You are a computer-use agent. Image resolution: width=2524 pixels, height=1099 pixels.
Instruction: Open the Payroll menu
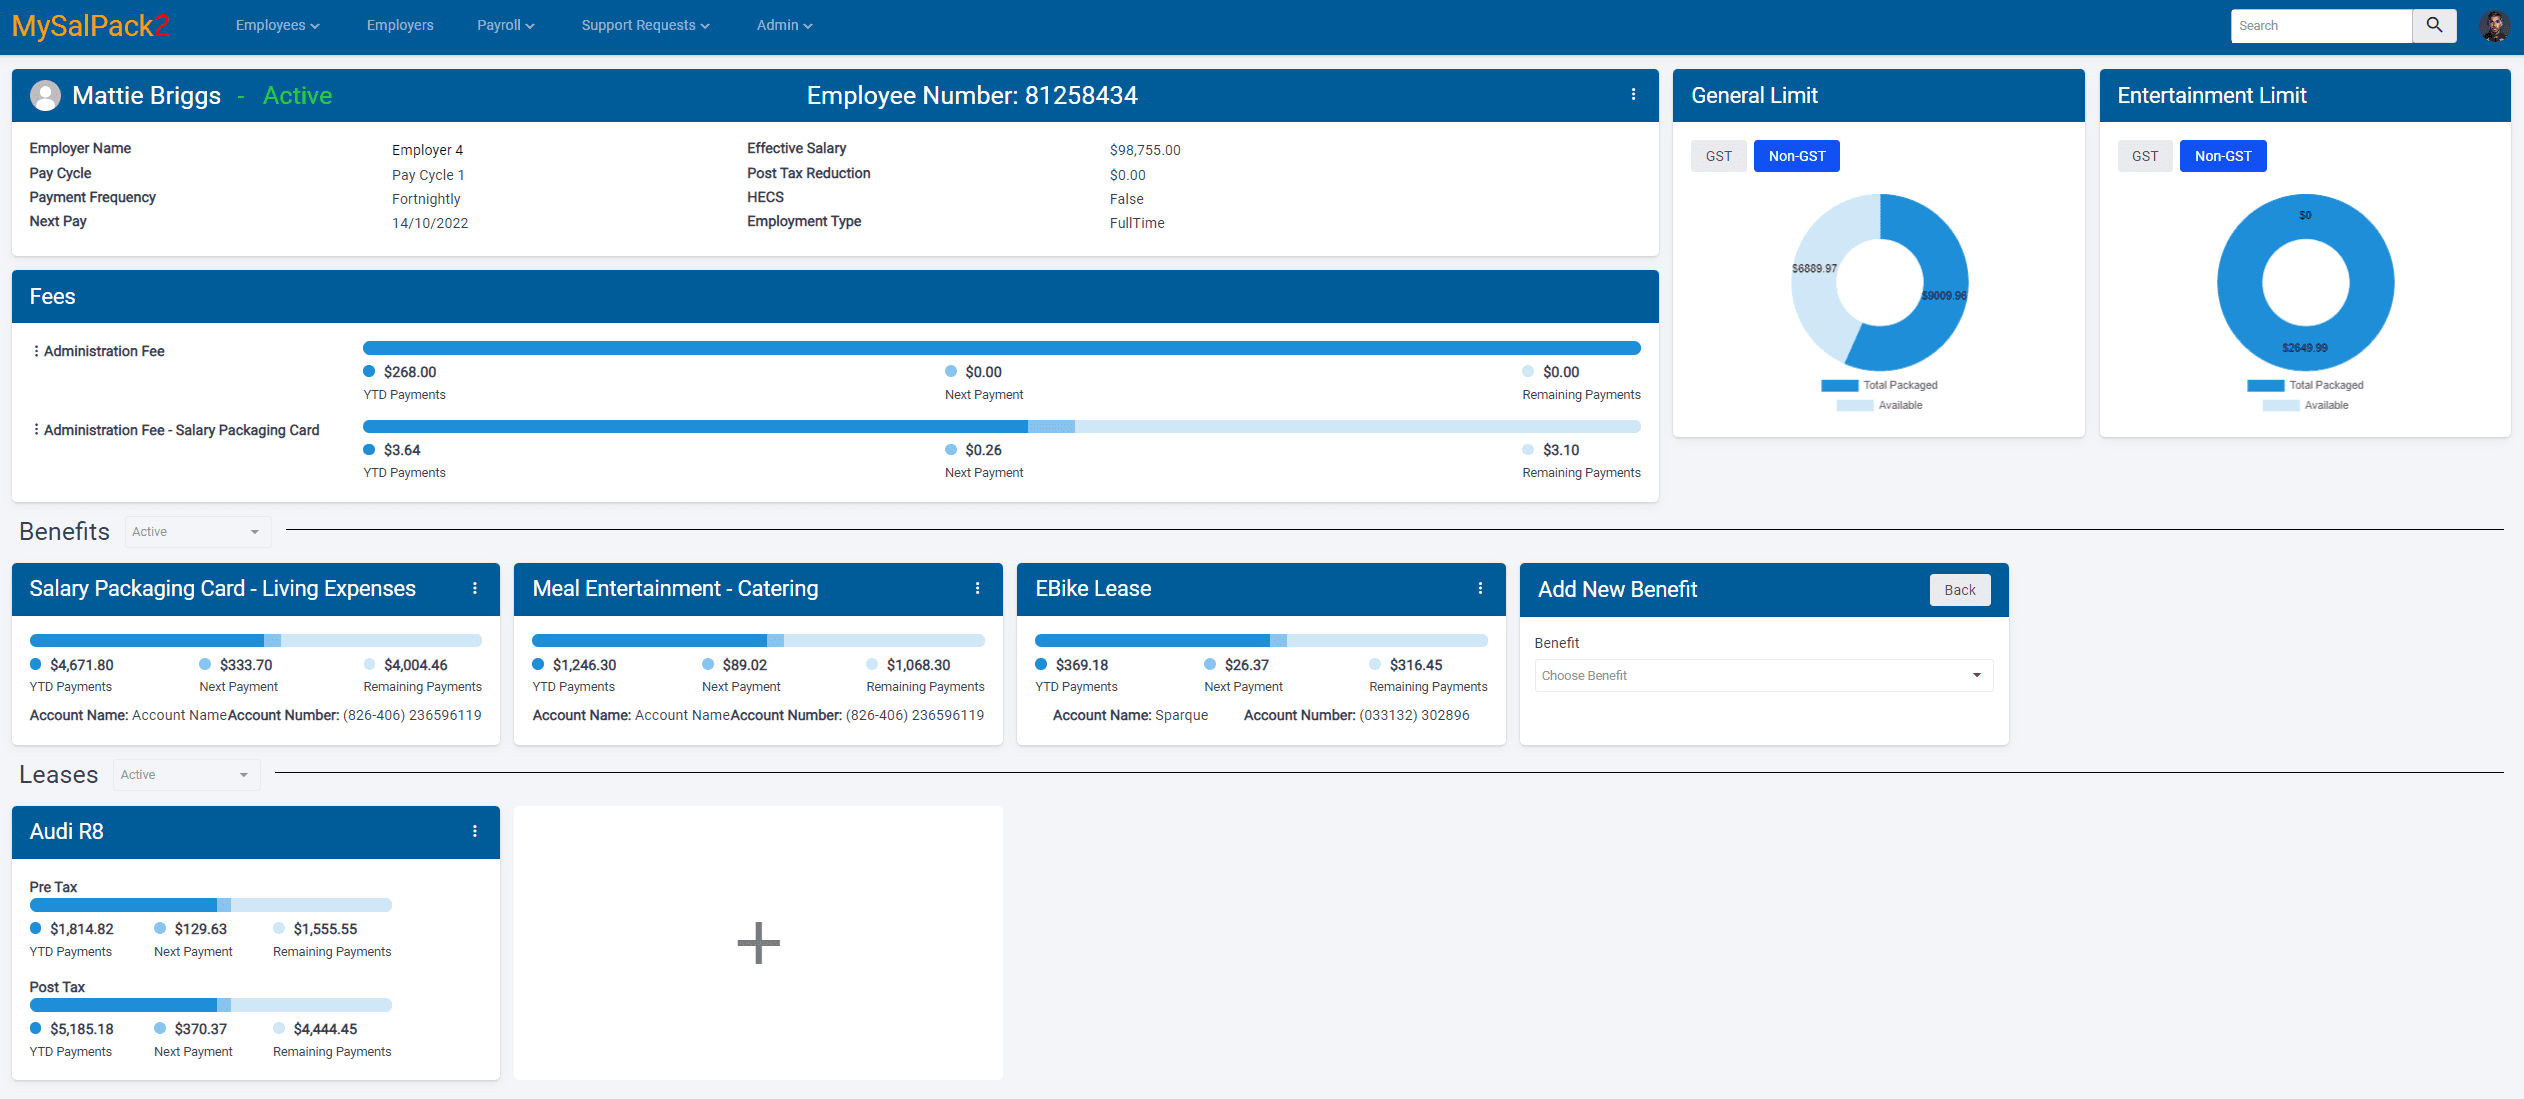(505, 25)
